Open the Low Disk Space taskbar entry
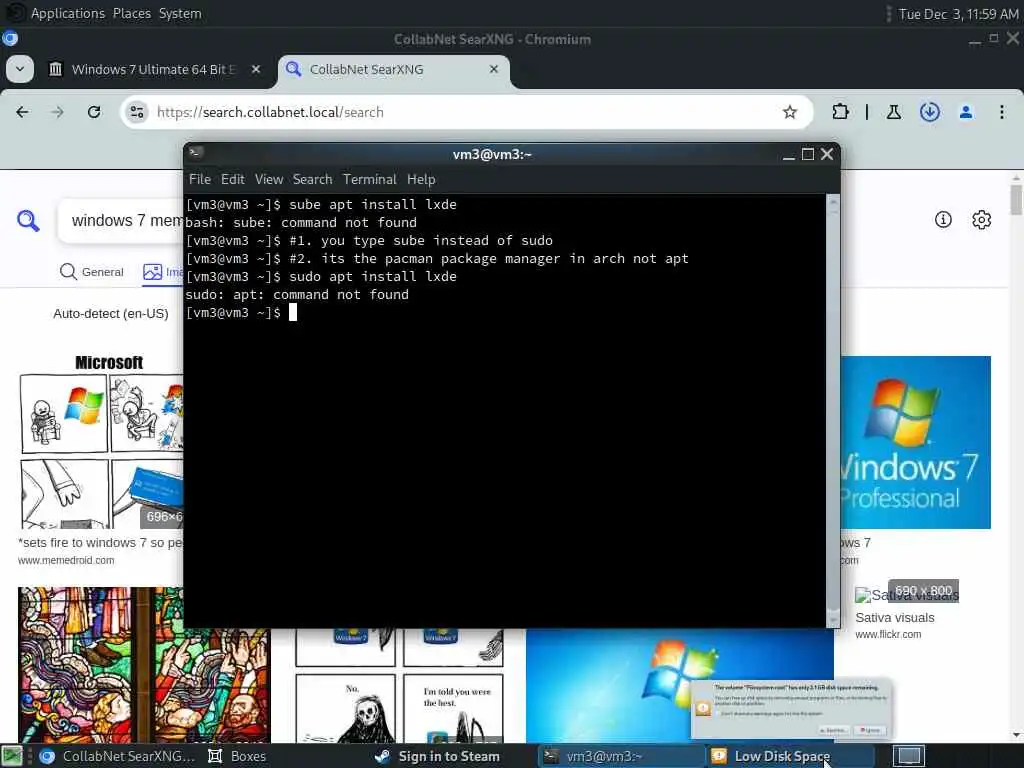 (x=789, y=756)
